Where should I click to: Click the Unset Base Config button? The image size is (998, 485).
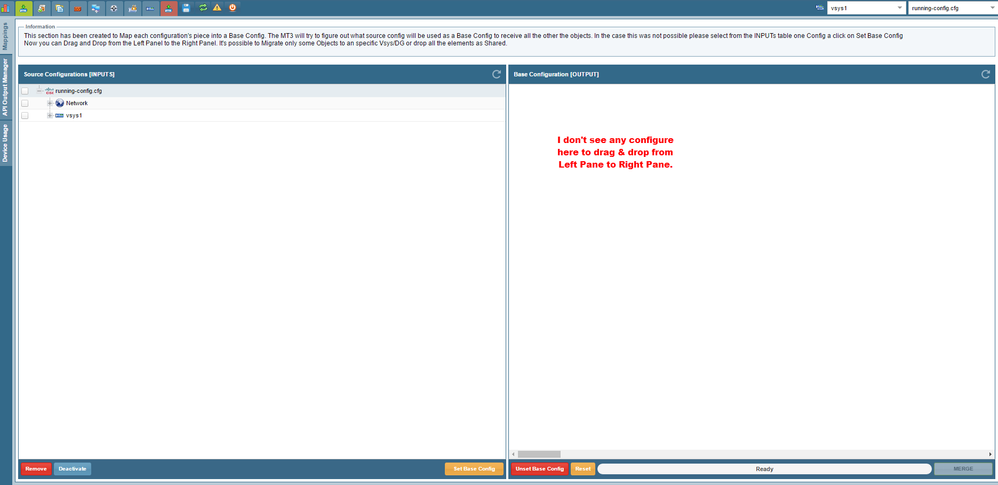point(540,469)
